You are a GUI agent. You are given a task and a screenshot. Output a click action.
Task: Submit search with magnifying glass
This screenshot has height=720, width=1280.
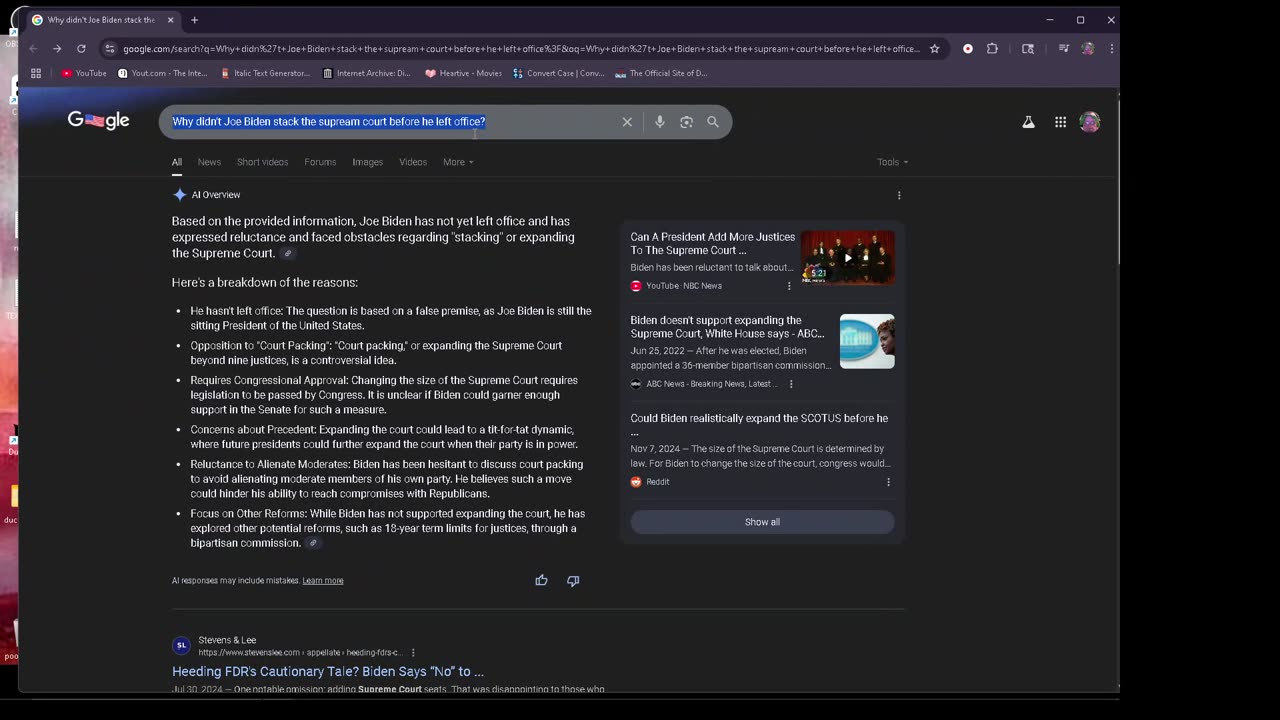(x=713, y=122)
